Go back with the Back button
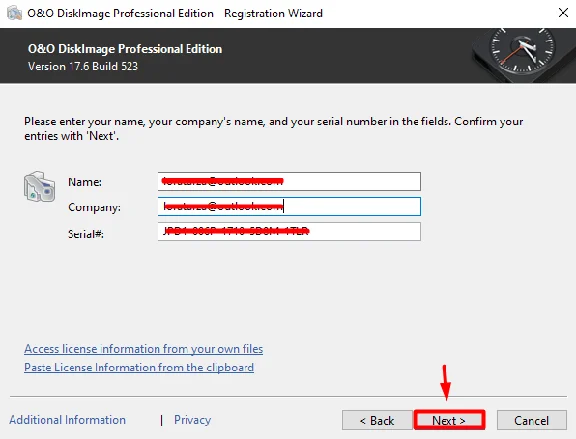576x439 pixels. (377, 420)
